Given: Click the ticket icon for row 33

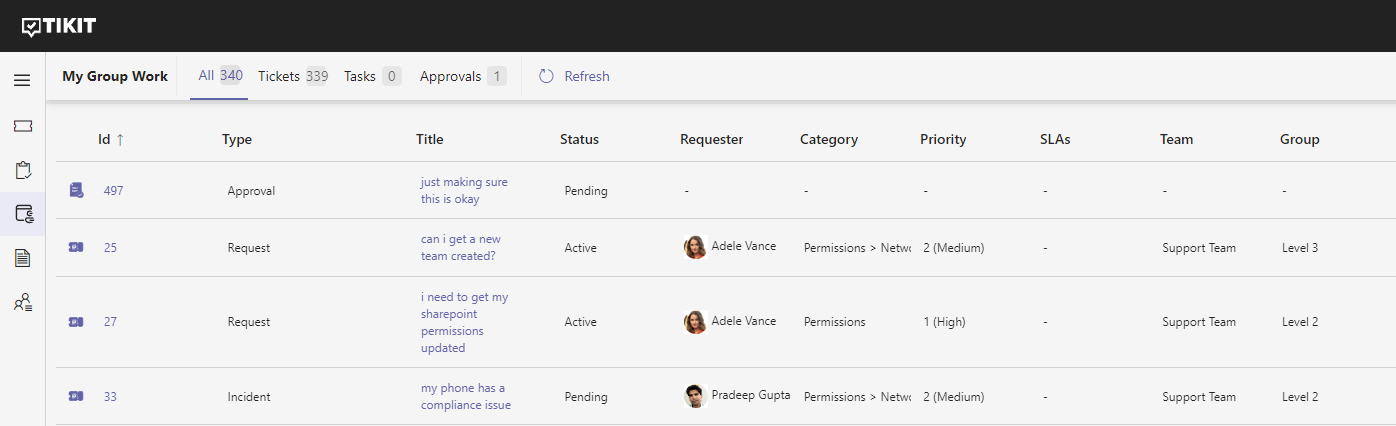Looking at the screenshot, I should pos(76,397).
